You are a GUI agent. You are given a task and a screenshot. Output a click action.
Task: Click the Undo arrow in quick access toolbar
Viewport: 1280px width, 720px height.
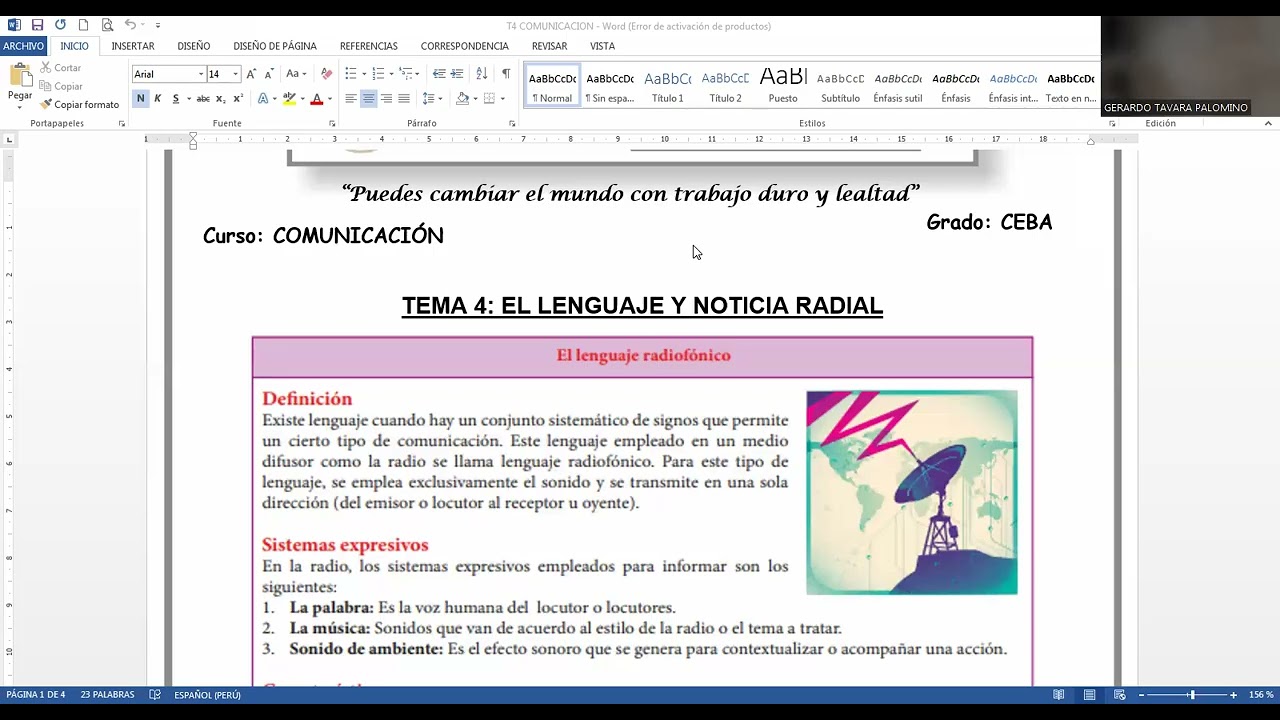coord(130,25)
